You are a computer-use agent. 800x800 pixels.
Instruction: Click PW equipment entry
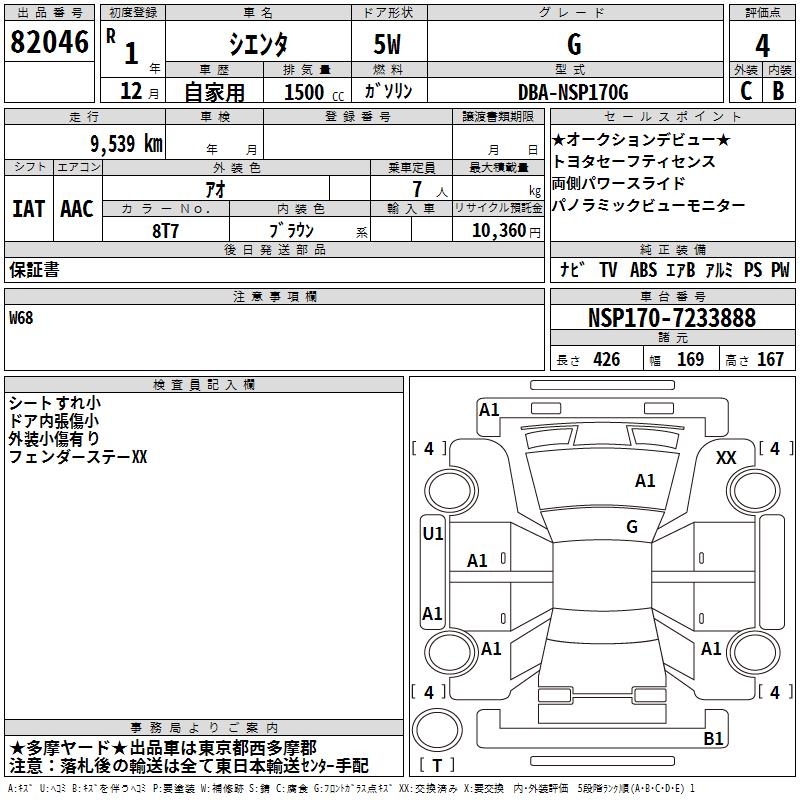pos(780,269)
